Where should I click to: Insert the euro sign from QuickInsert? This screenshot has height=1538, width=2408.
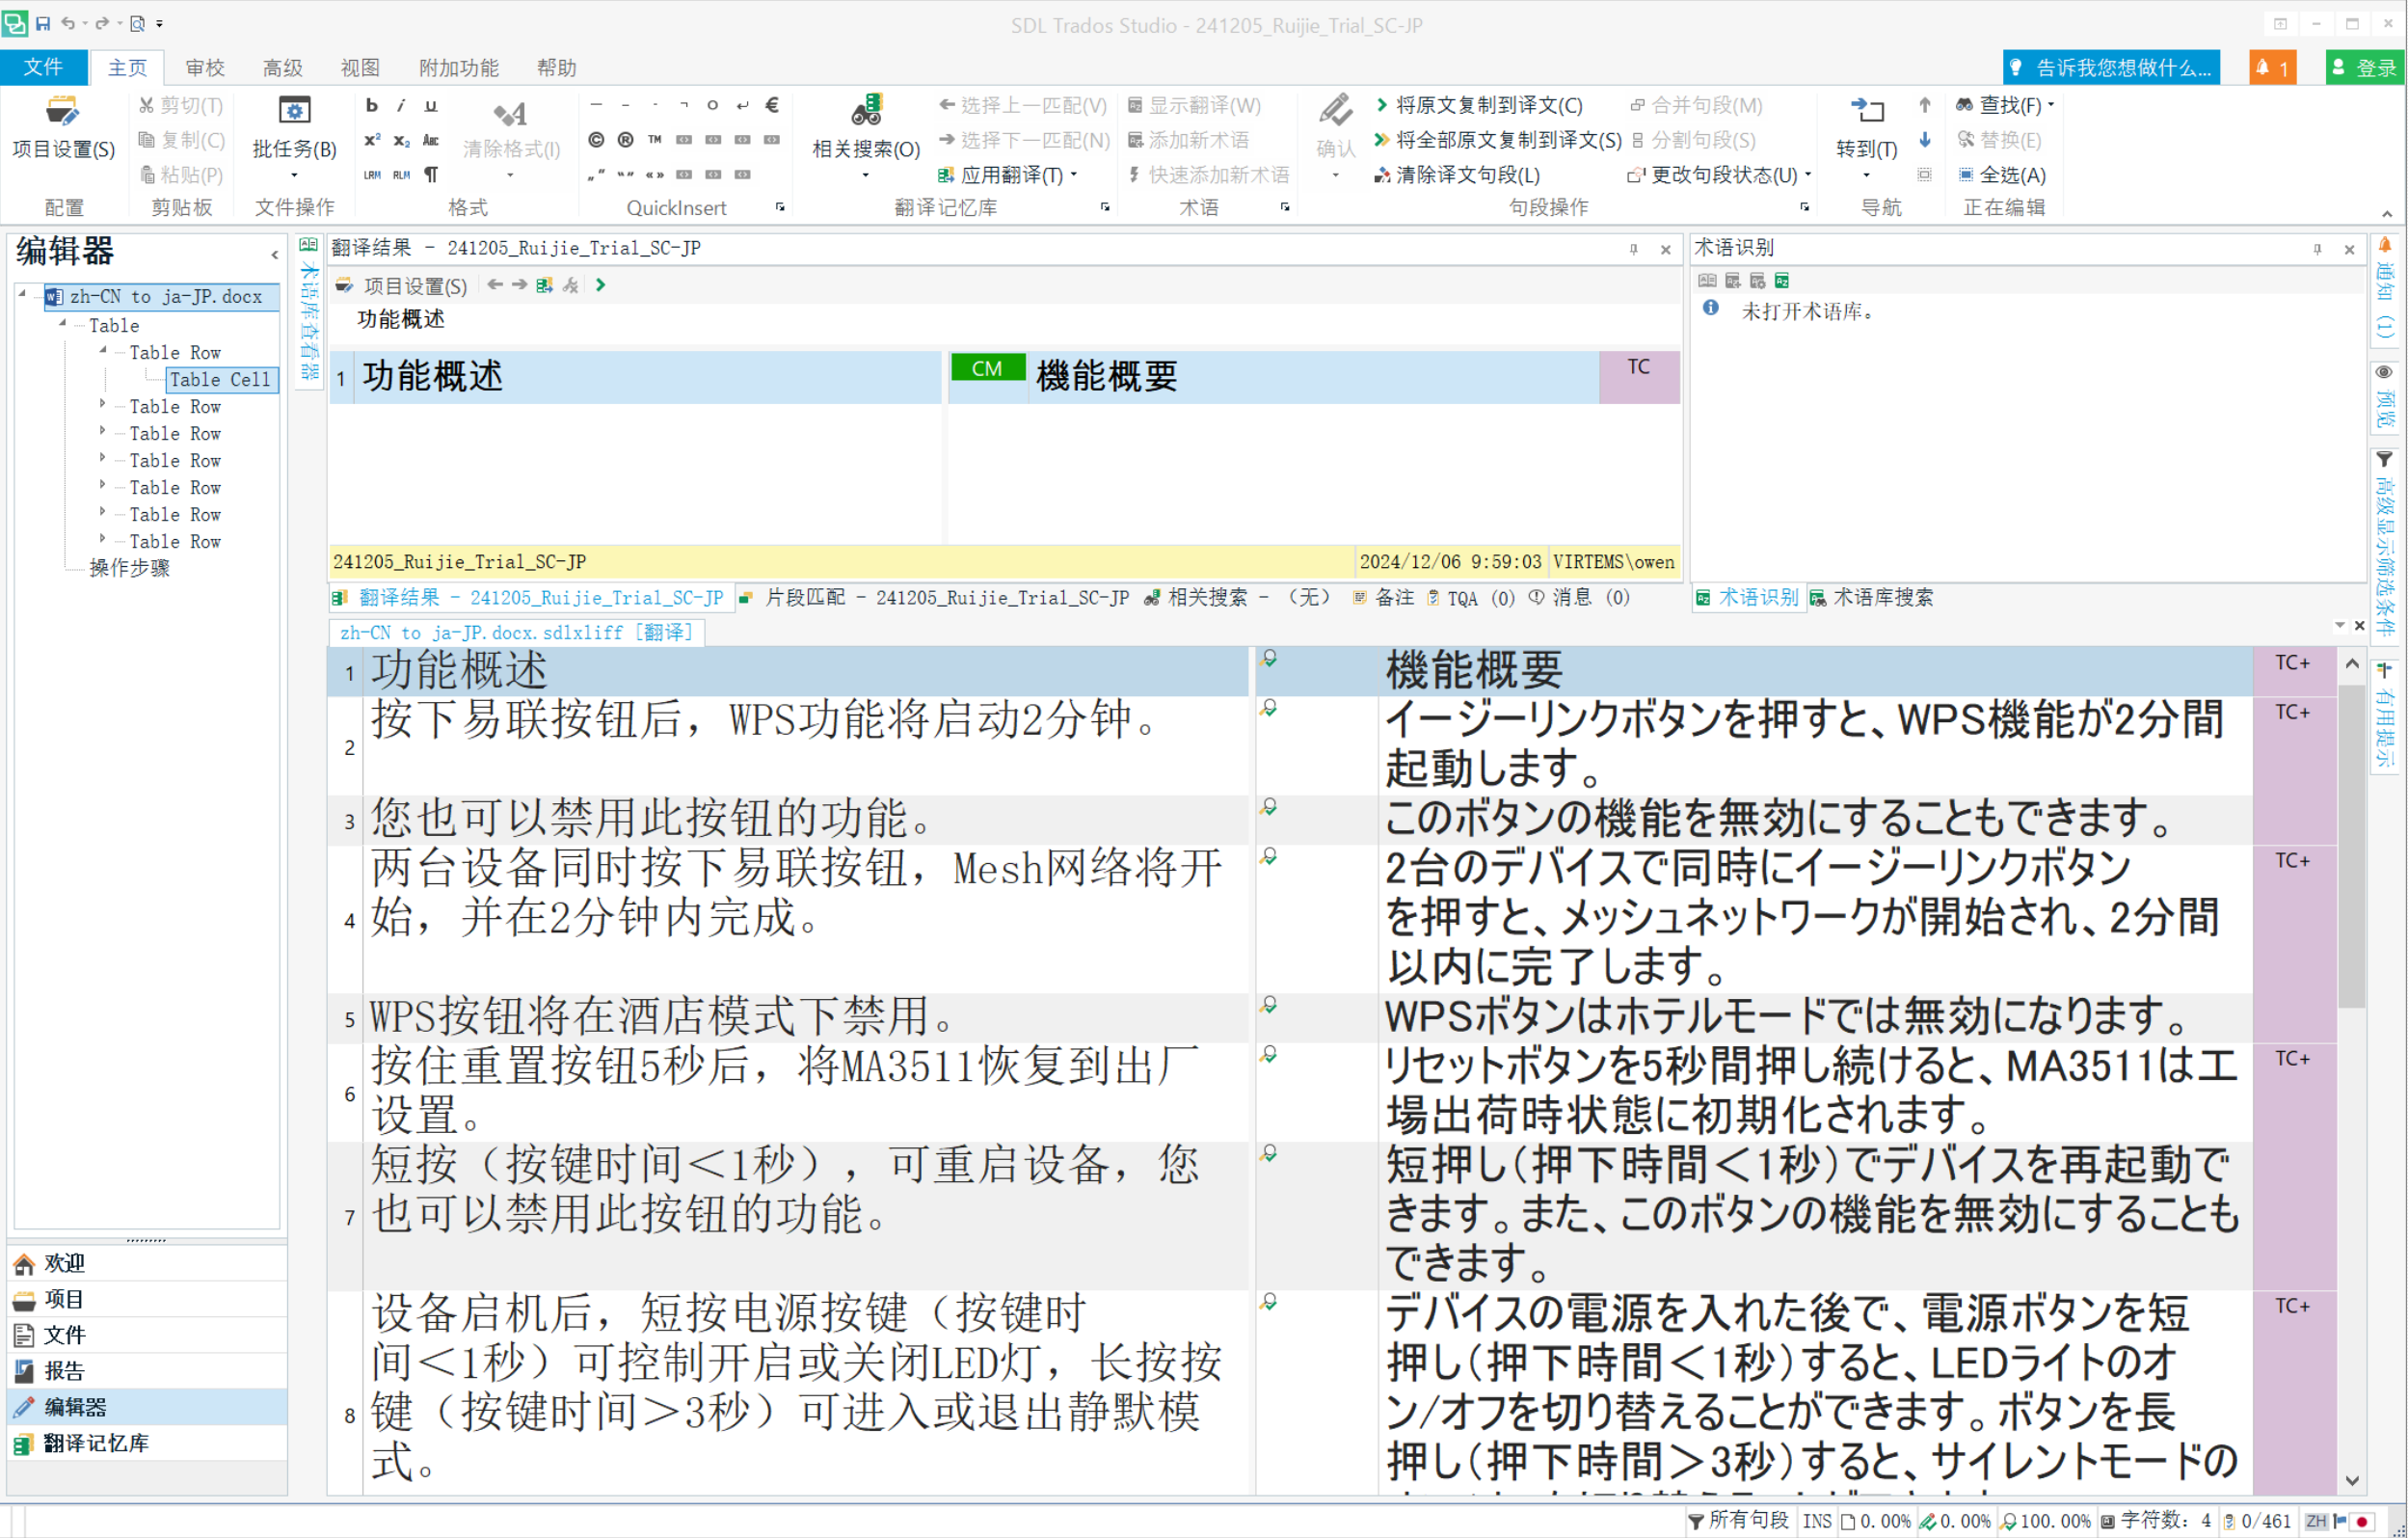(772, 105)
